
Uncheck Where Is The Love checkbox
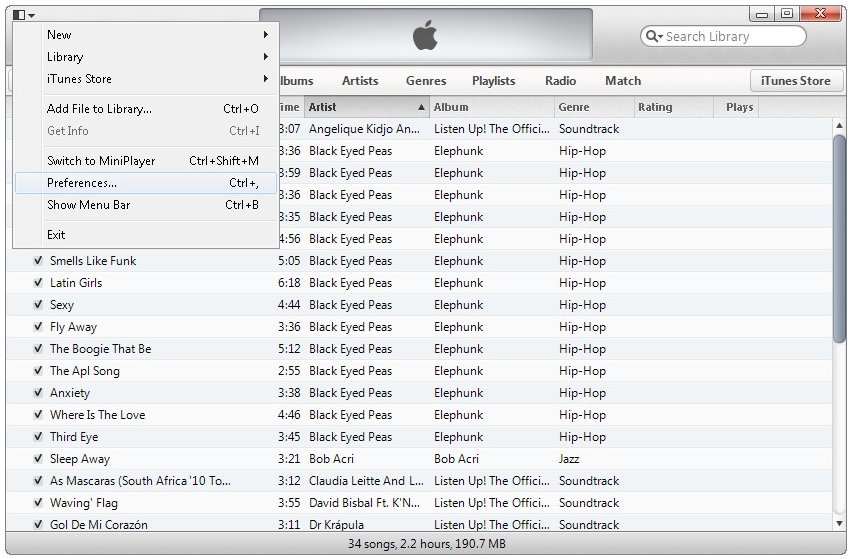click(x=38, y=414)
